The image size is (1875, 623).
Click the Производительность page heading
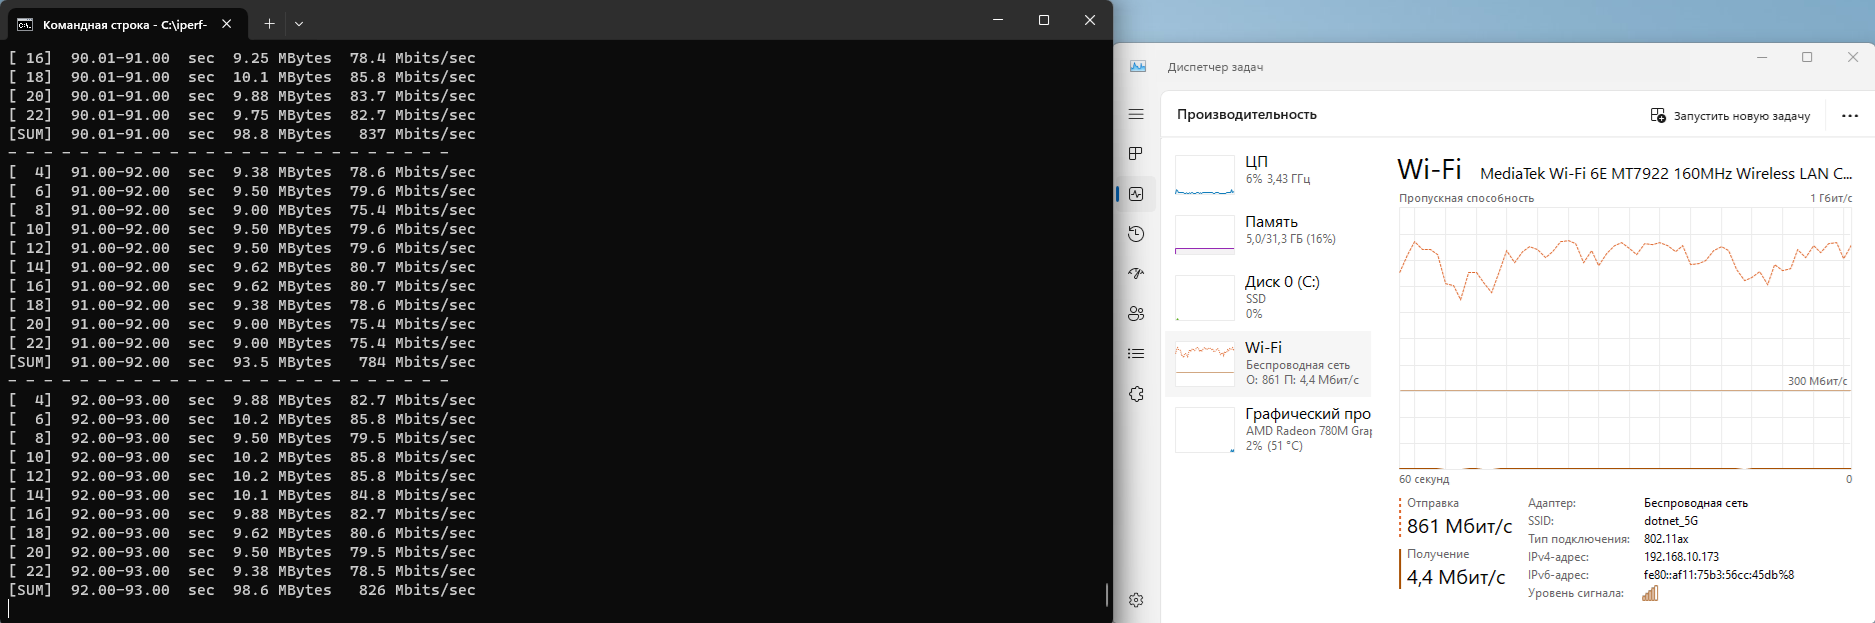point(1247,114)
